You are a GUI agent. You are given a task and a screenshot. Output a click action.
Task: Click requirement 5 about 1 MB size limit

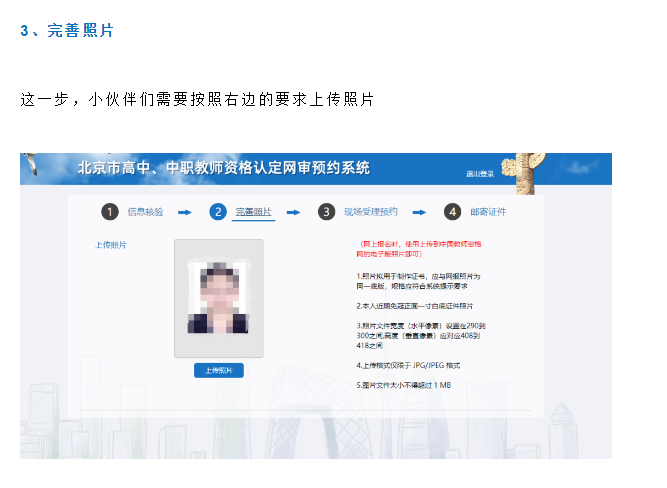point(404,385)
